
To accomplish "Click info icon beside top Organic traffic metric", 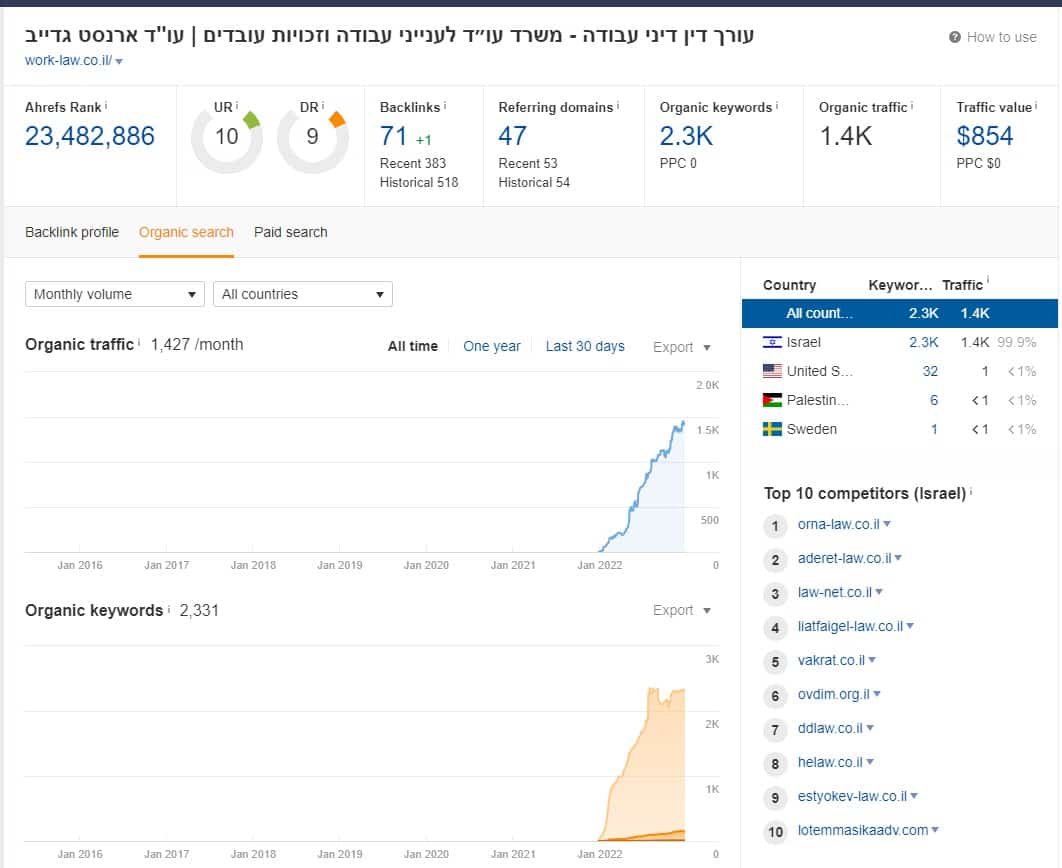I will pos(912,106).
